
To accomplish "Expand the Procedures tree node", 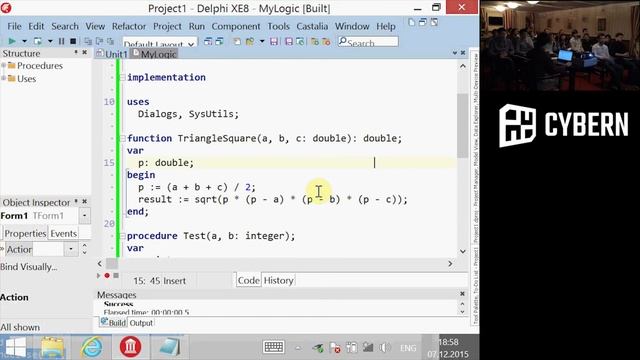I will click(x=4, y=65).
